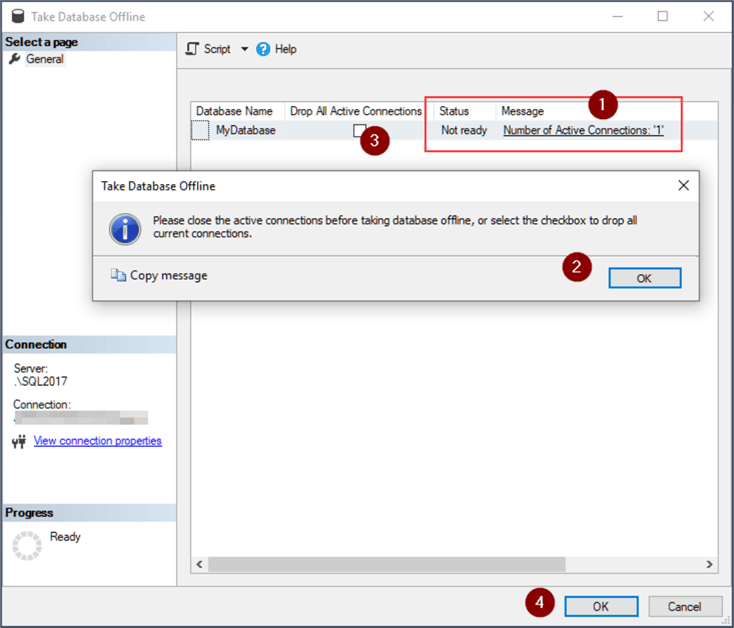Minimize the Take Database Offline window
Viewport: 734px width, 628px height.
(618, 16)
